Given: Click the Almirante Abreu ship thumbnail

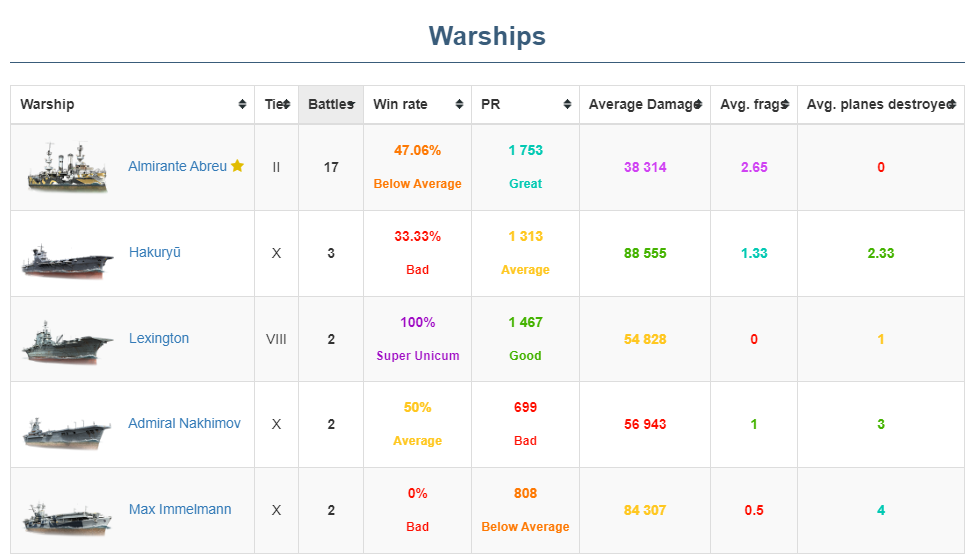Looking at the screenshot, I should click(x=68, y=168).
